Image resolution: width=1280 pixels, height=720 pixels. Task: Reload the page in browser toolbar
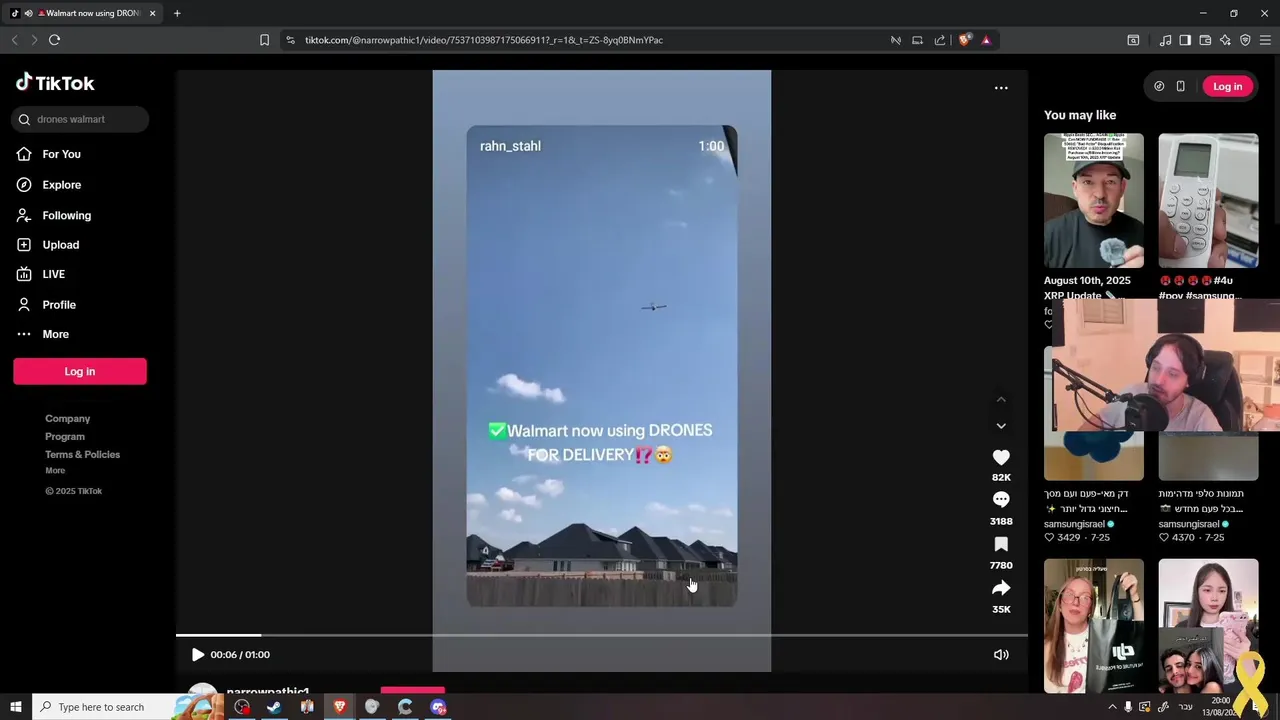(x=55, y=40)
